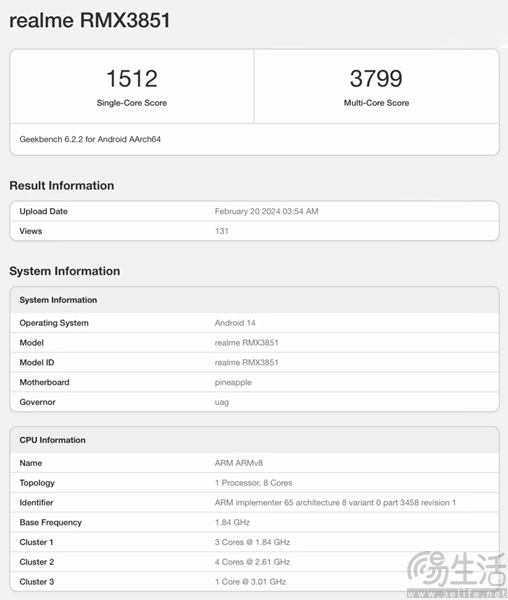This screenshot has width=508, height=600.
Task: Click the System Information table header
Action: (58, 300)
